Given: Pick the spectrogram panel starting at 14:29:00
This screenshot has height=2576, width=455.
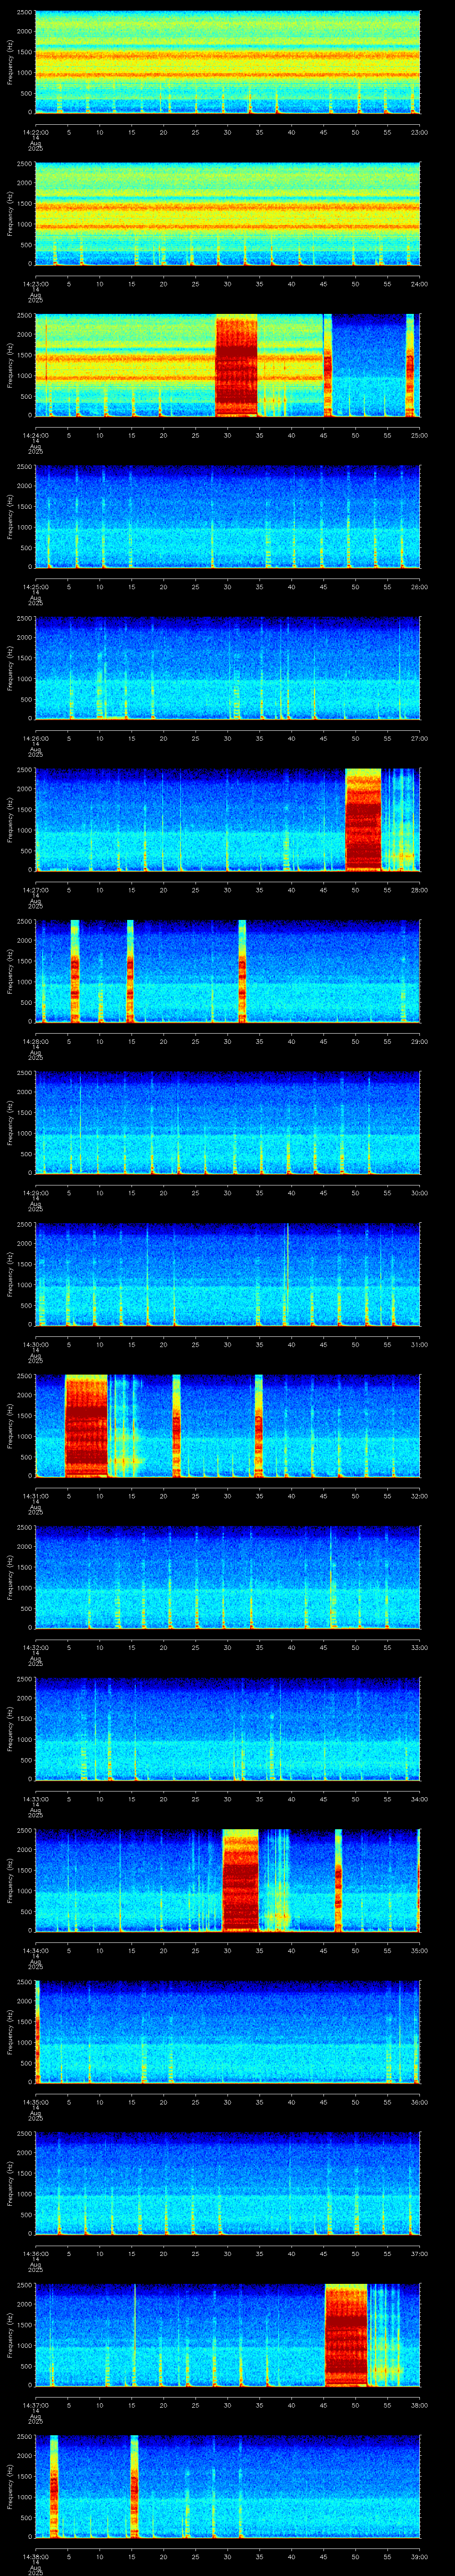Looking at the screenshot, I should 227,1122.
